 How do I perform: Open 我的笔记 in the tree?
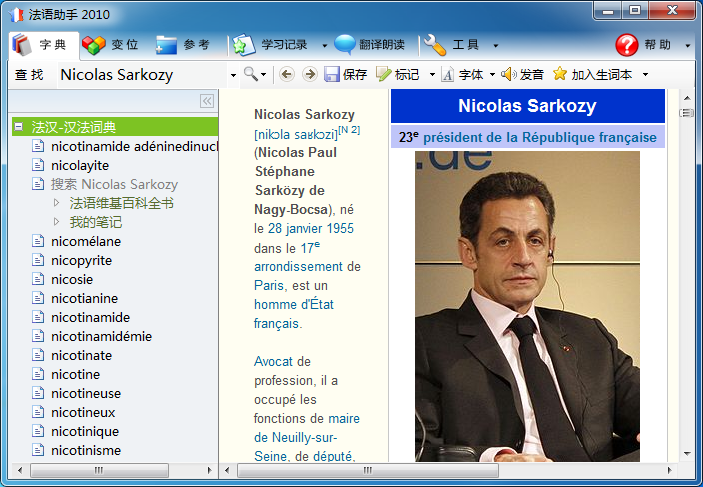[95, 222]
